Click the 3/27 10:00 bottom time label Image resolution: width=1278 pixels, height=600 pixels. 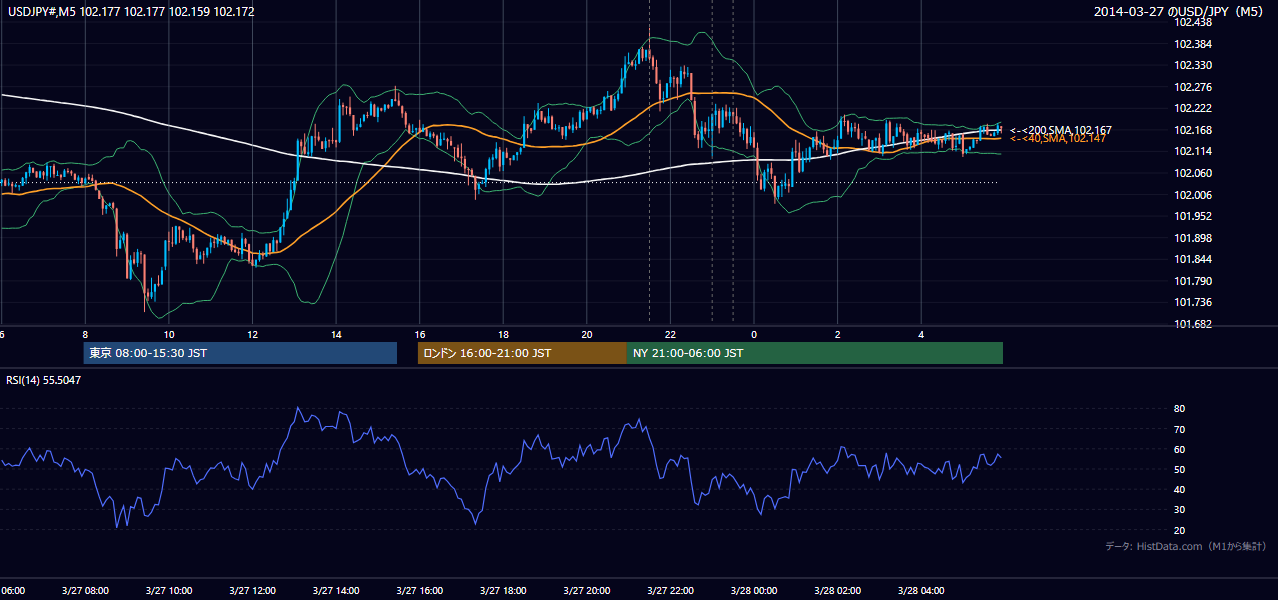169,591
